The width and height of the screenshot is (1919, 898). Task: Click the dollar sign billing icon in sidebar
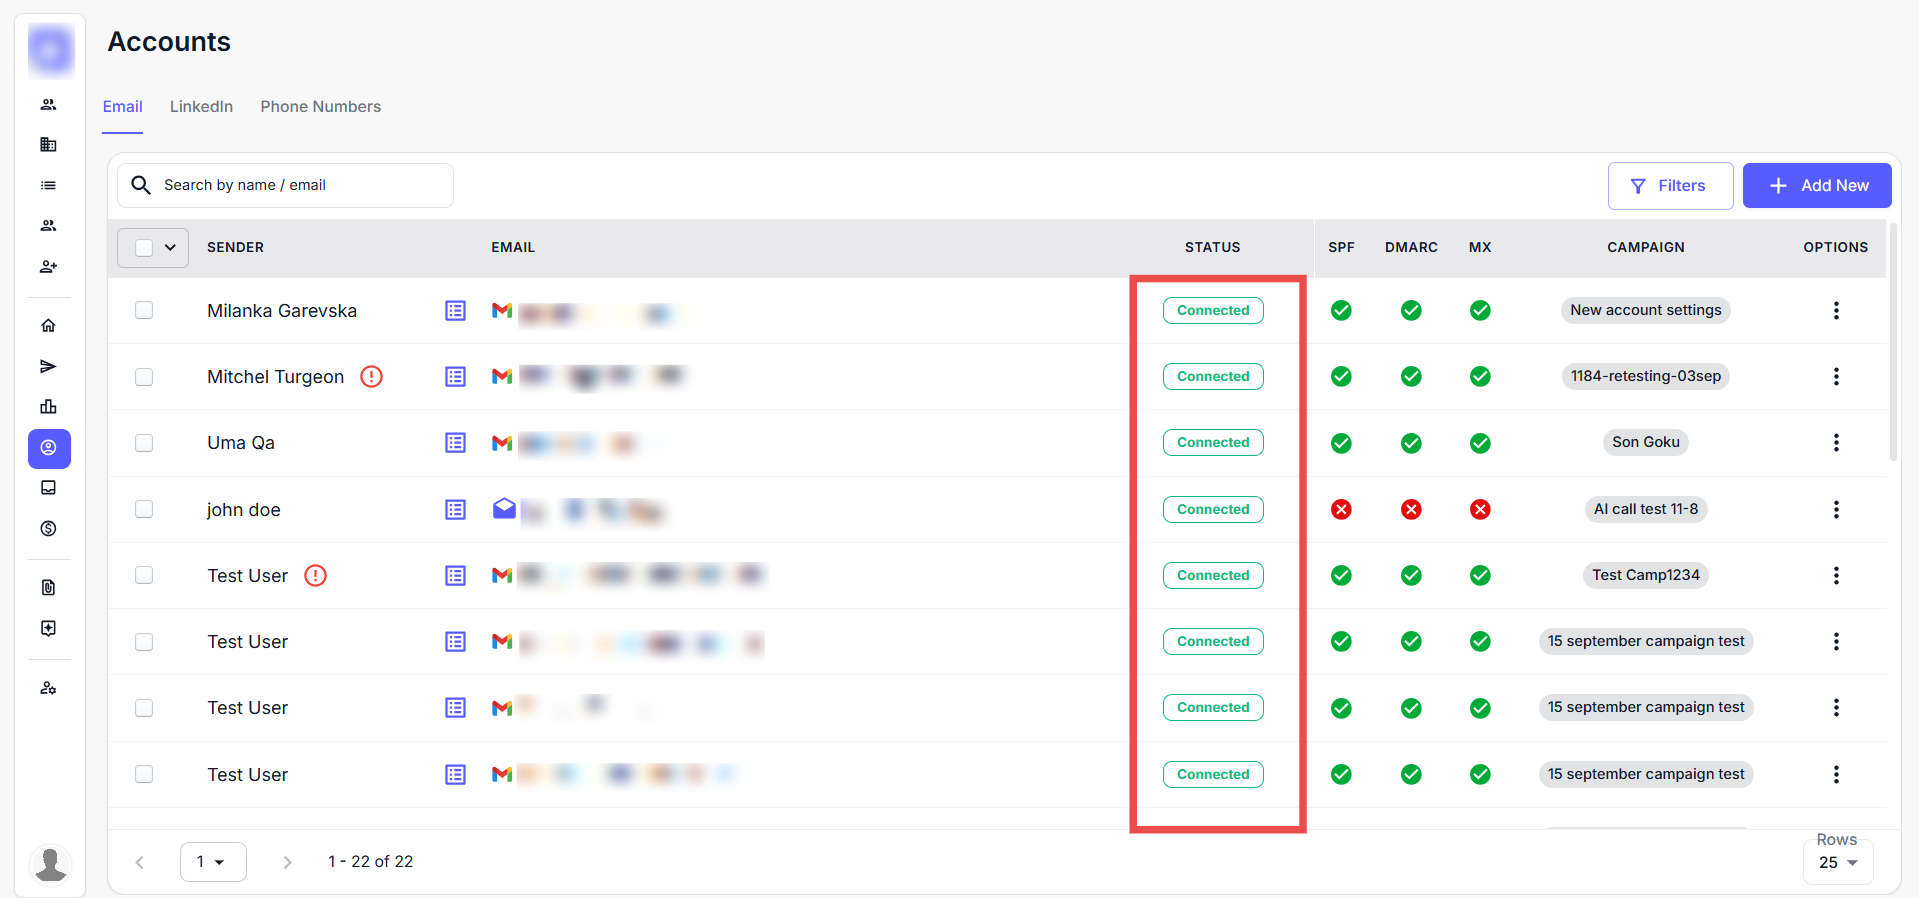(x=48, y=529)
